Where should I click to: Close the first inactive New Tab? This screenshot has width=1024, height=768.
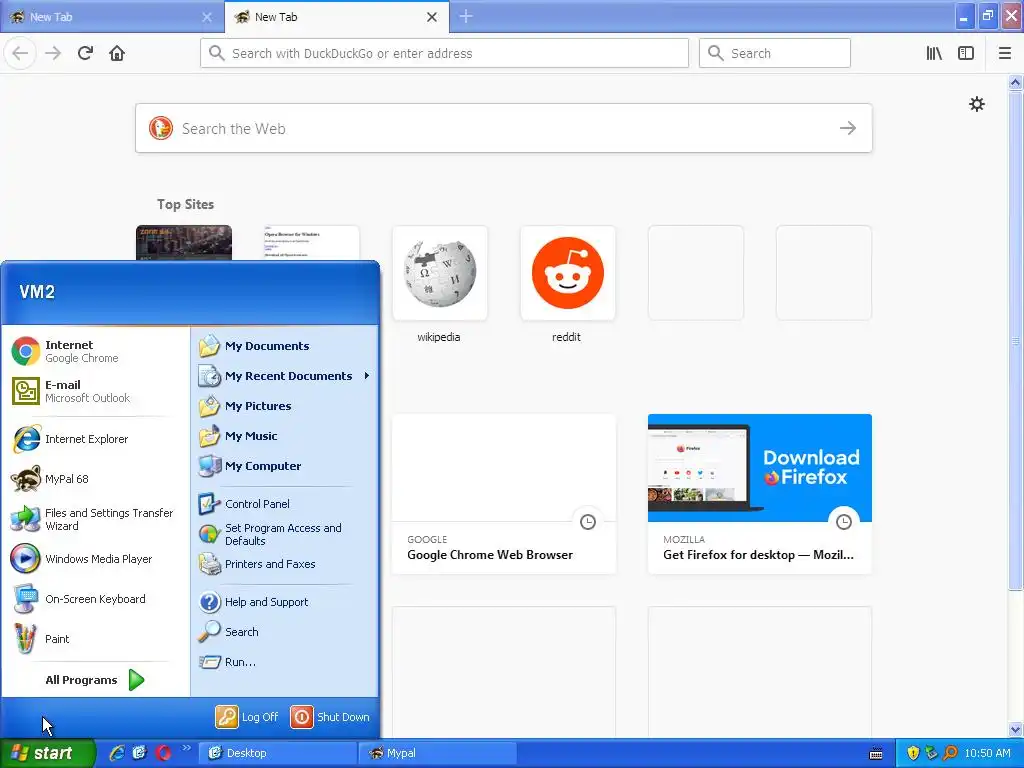pyautogui.click(x=207, y=17)
